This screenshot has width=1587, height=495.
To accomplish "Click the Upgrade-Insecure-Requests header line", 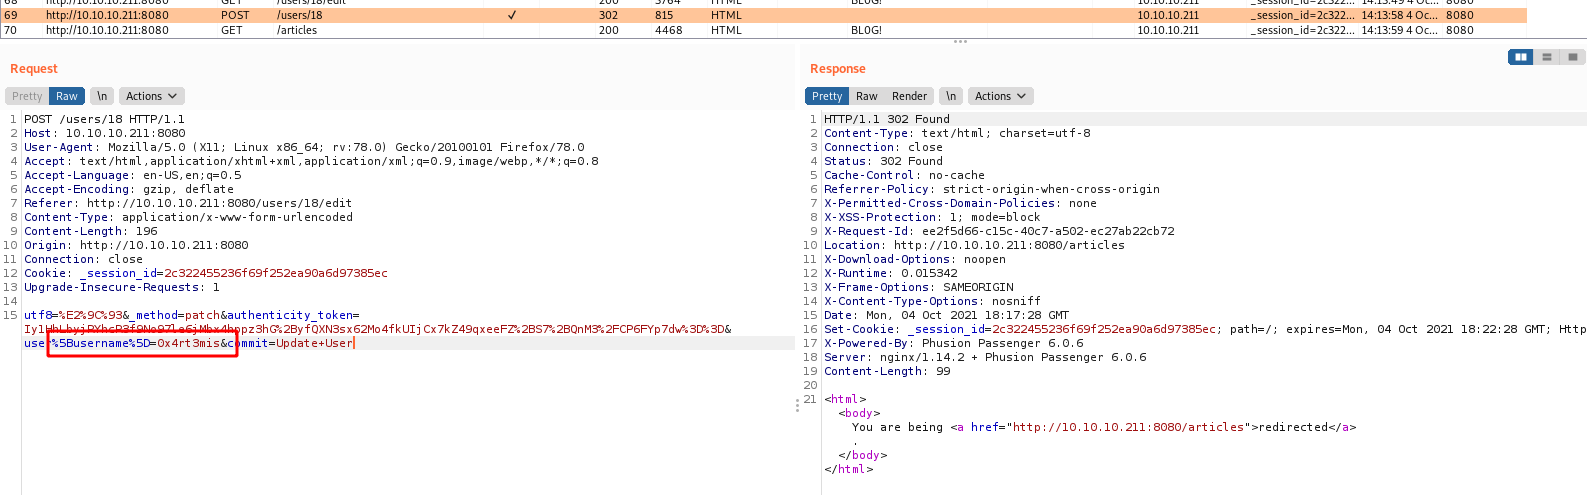I will [122, 287].
